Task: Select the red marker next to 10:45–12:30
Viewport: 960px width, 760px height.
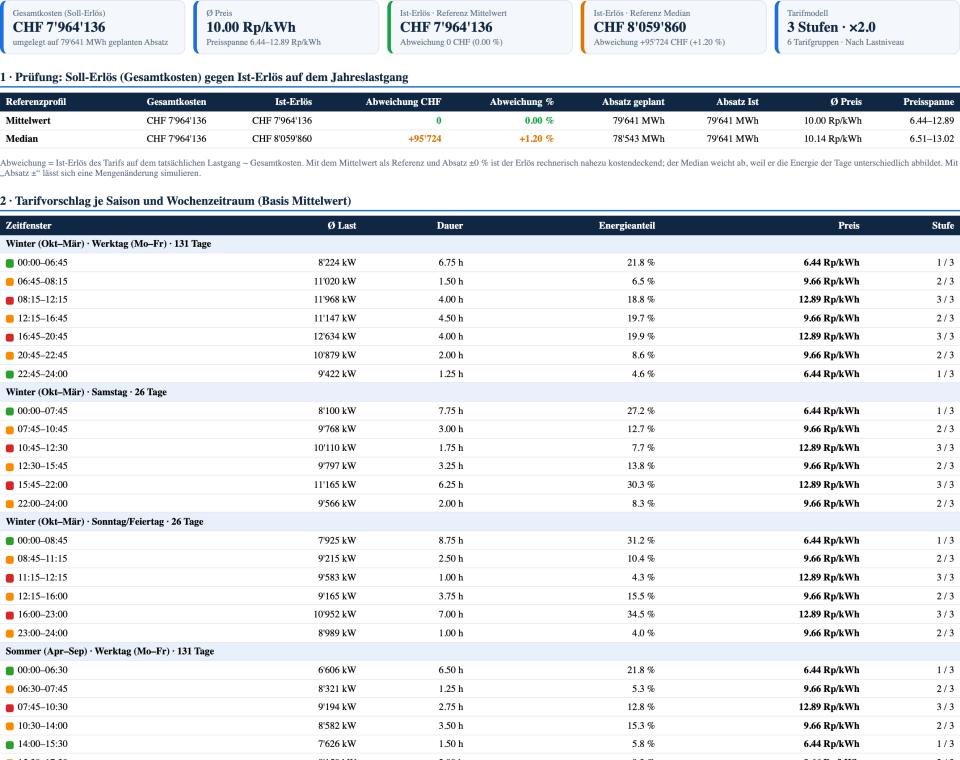Action: 10,448
